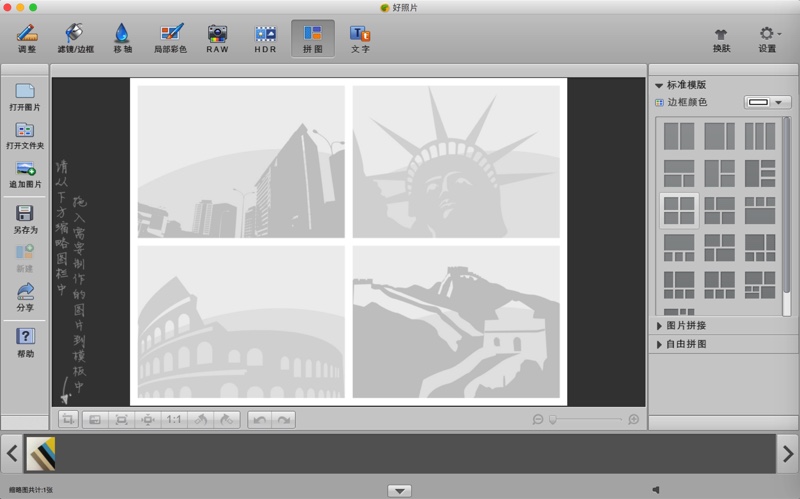Select template with wide top, two below

(x=679, y=173)
